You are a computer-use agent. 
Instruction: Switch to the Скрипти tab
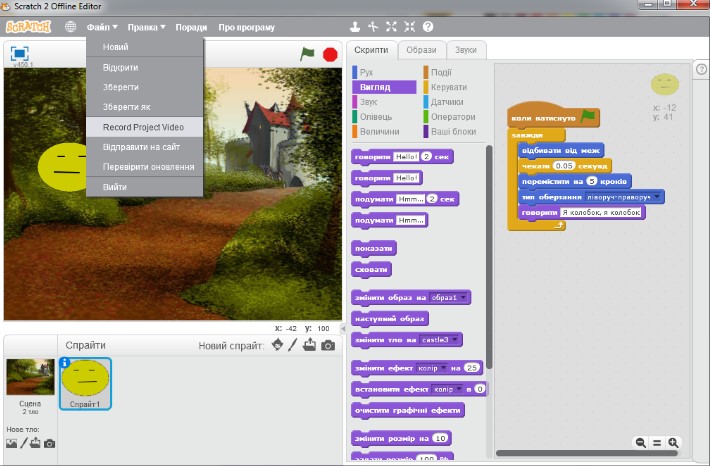click(371, 50)
